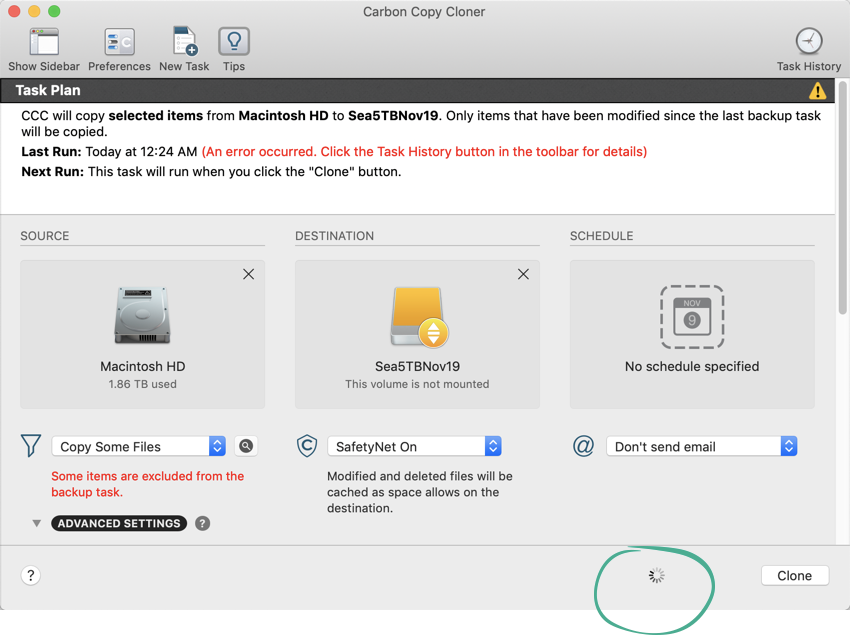Viewport: 850px width, 635px height.
Task: Click the Task Plan header bar
Action: [x=417, y=91]
